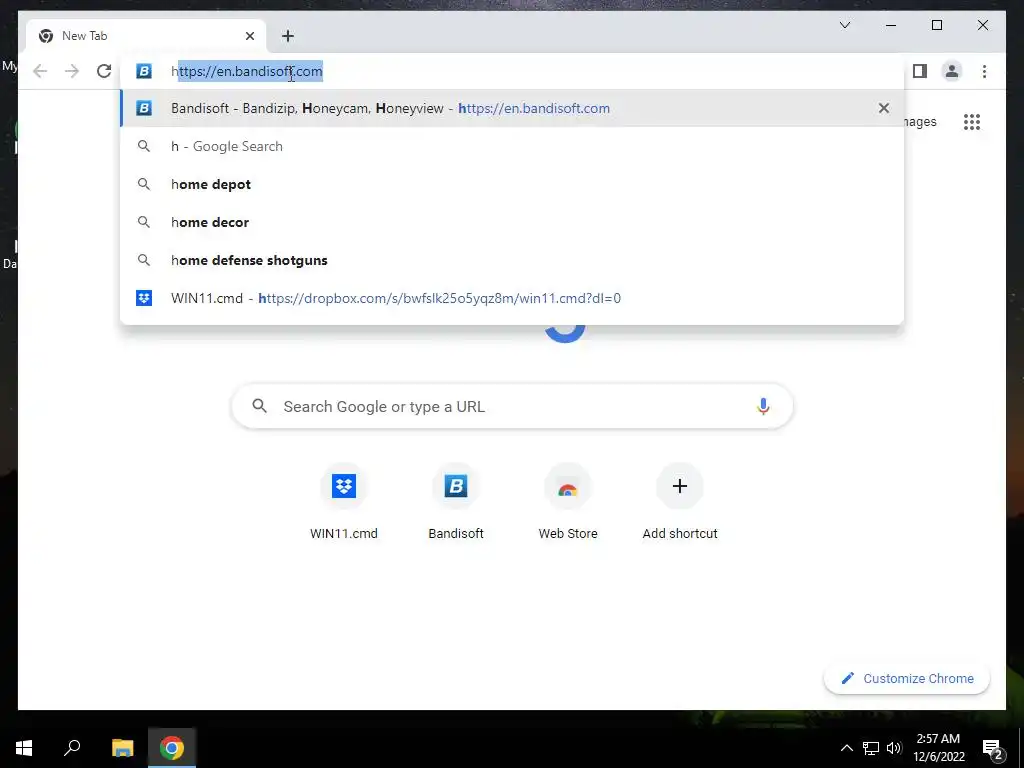
Task: Pick the 'home decor' suggestion
Action: (512, 222)
